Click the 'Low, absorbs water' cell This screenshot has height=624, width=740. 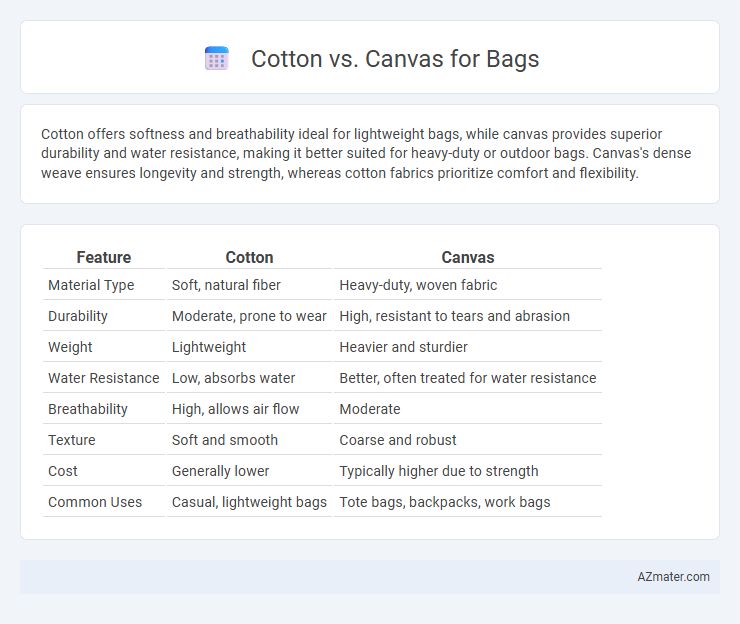pos(233,378)
